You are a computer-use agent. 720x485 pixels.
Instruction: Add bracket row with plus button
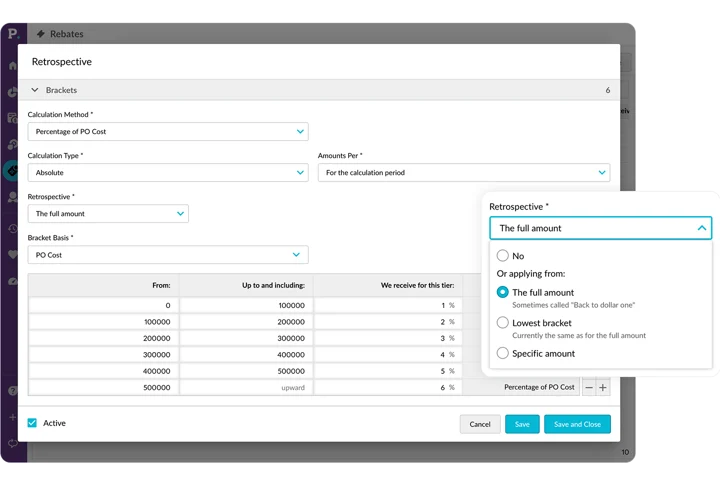pyautogui.click(x=603, y=388)
